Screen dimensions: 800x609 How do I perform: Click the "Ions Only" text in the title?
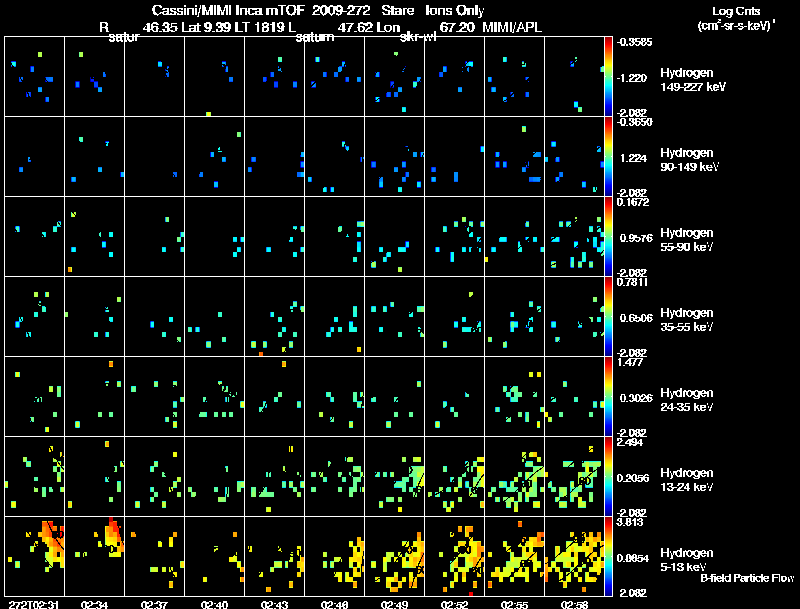pos(455,11)
